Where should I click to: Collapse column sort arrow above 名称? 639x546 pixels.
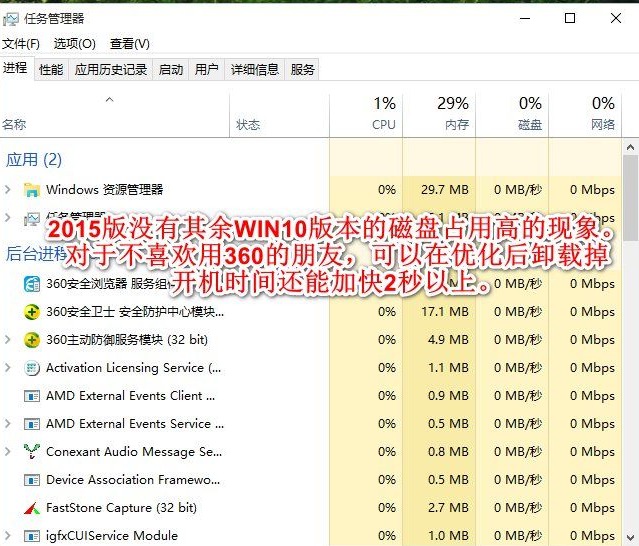pos(109,99)
